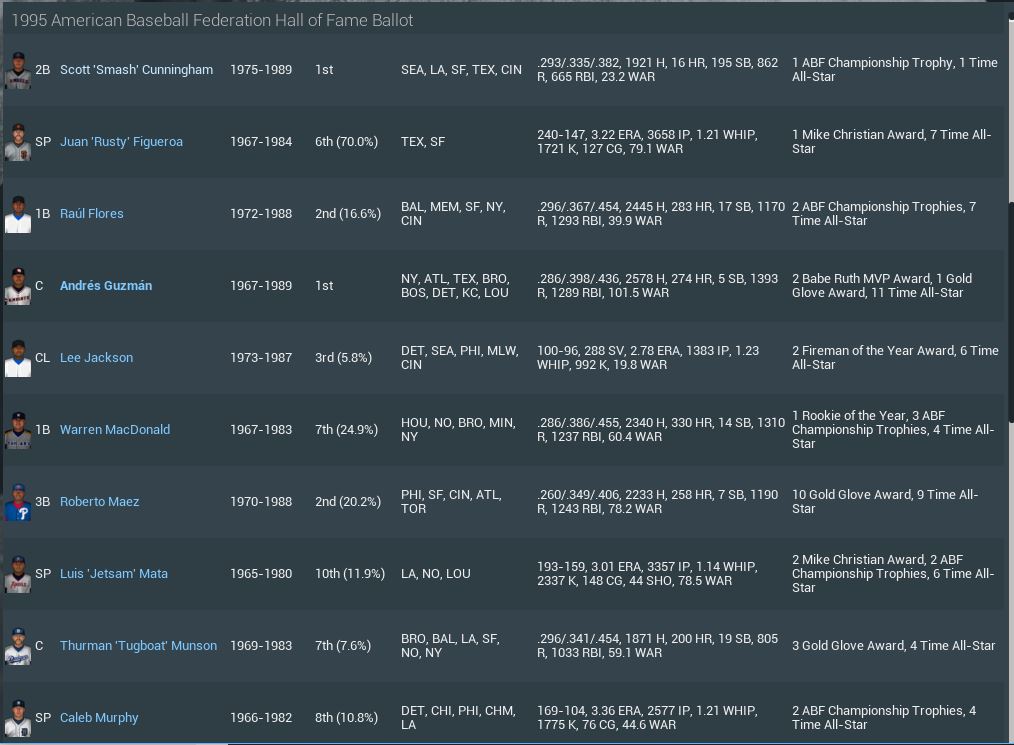
Task: Click Scott Cunningham's player portrait
Action: coord(17,70)
